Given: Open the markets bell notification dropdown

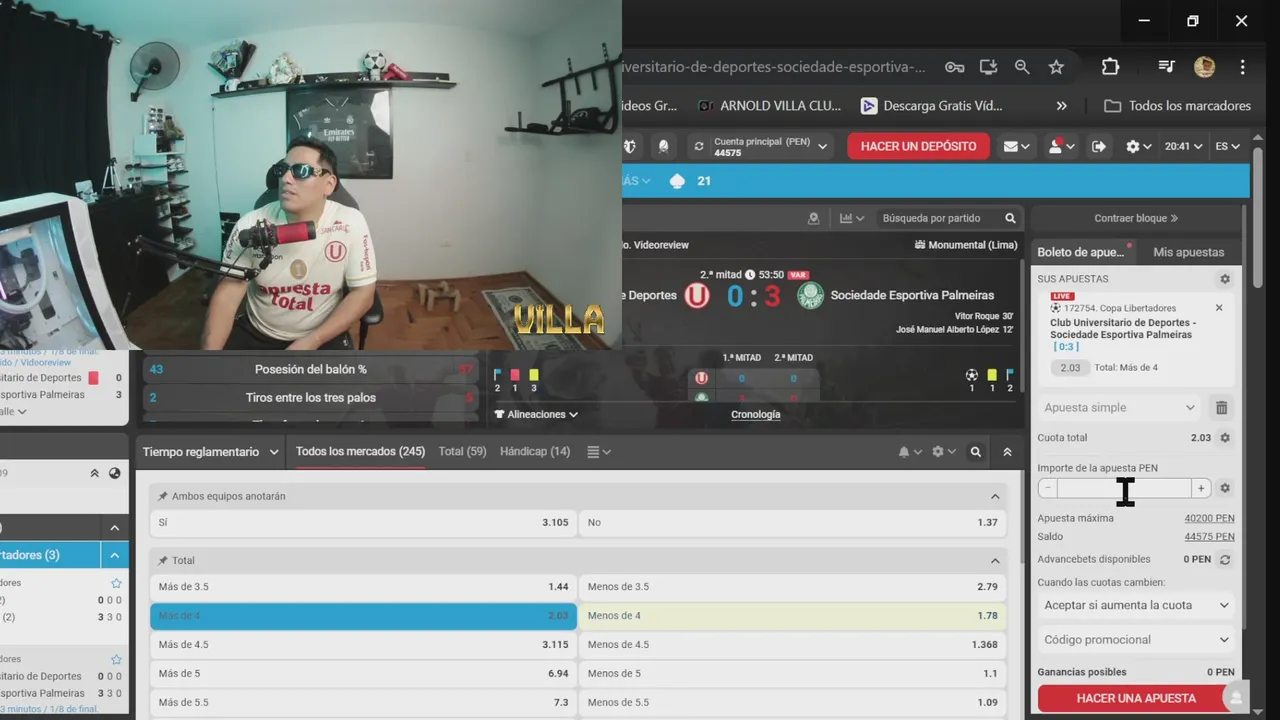Looking at the screenshot, I should click(x=909, y=452).
